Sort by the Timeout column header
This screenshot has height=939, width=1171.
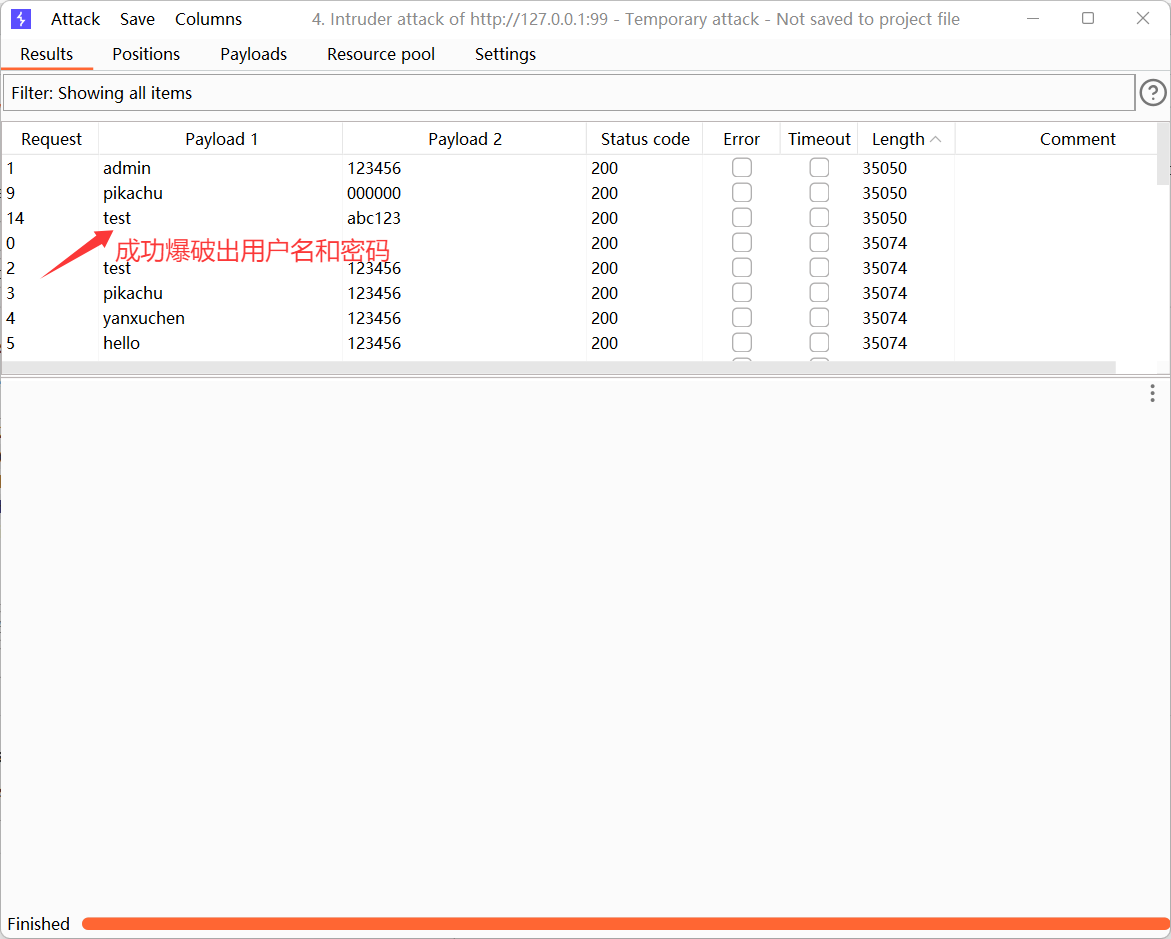[819, 139]
